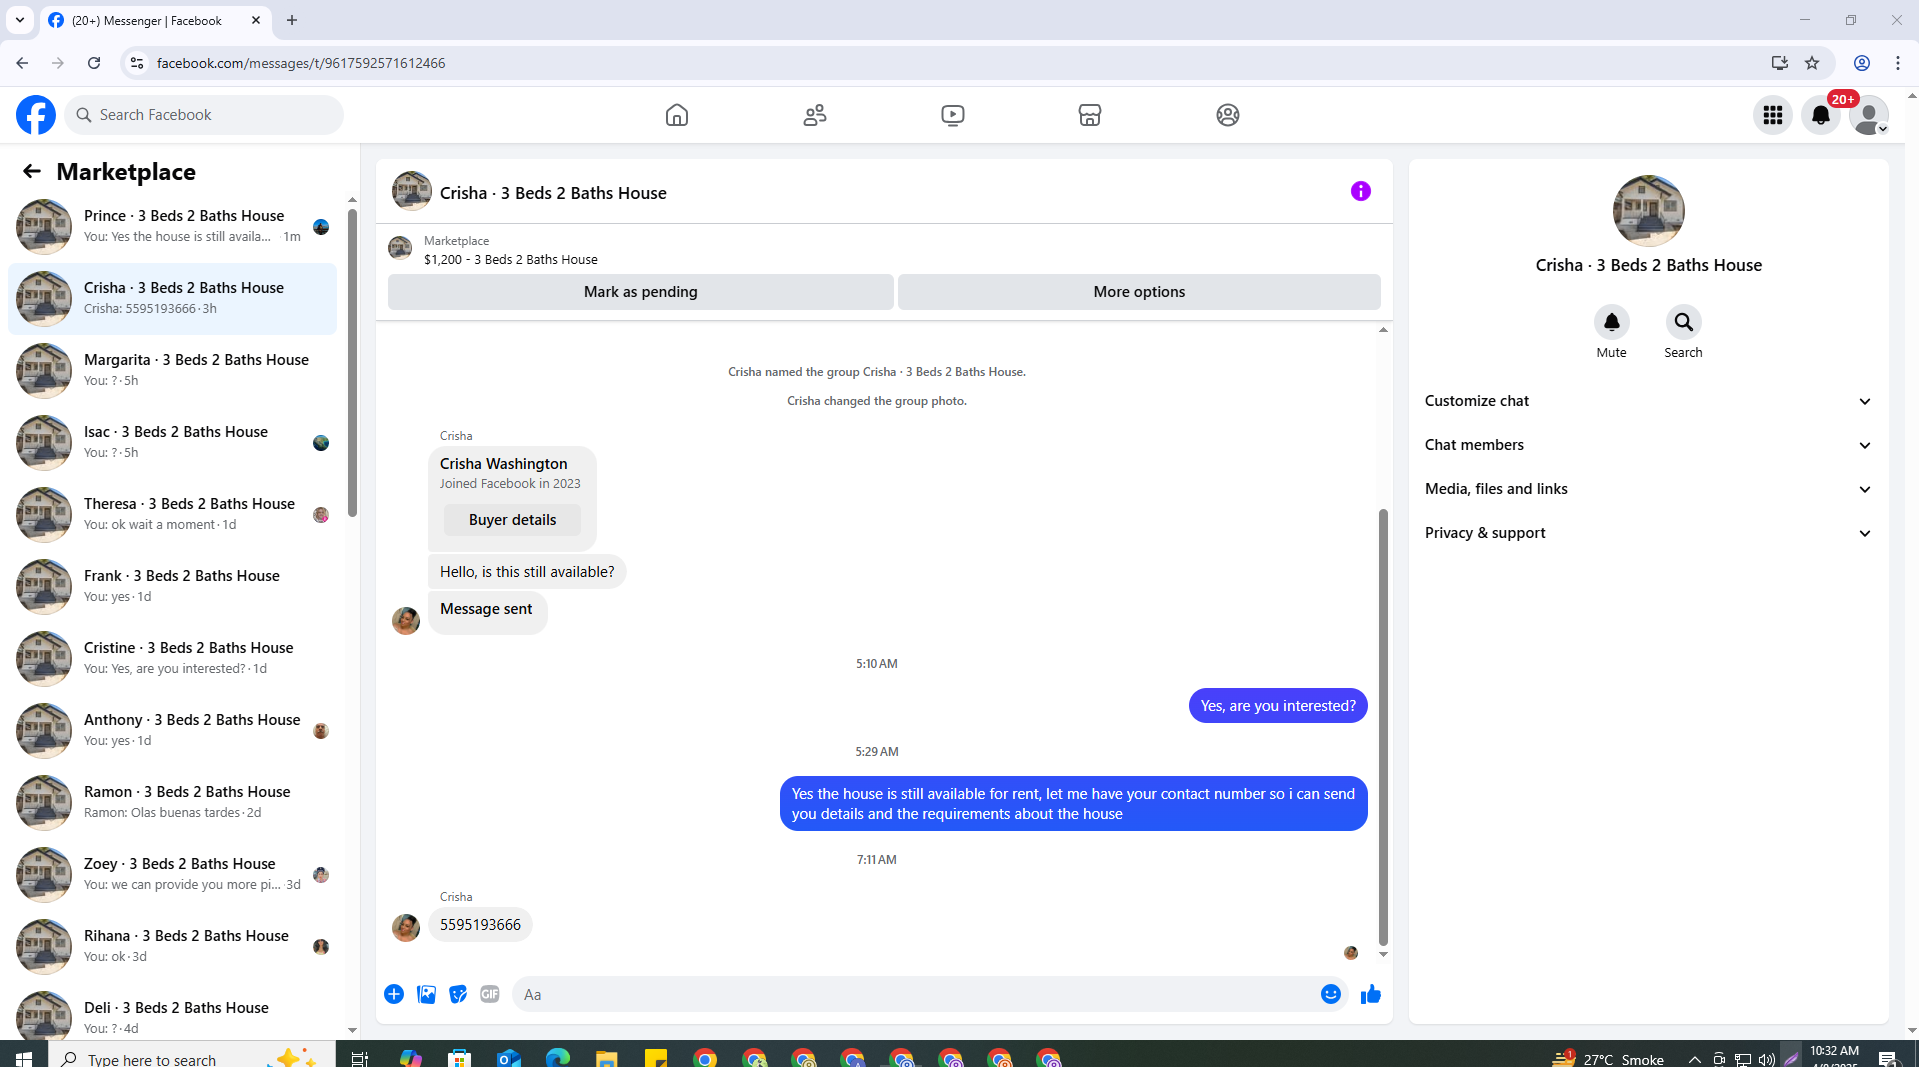Expand Chat members section

pos(1648,445)
